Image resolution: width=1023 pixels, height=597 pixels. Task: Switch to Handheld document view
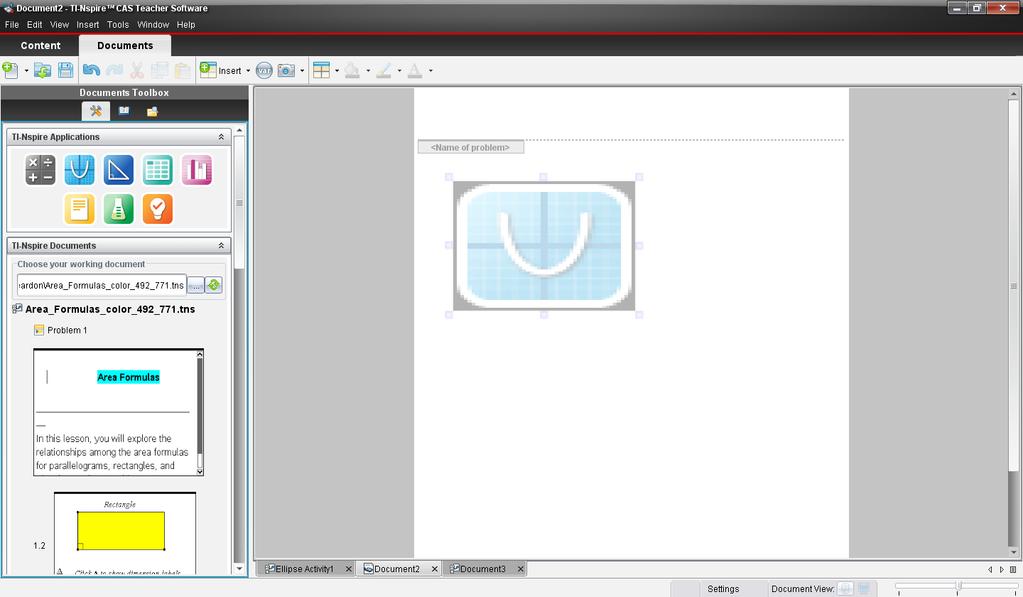pyautogui.click(x=845, y=589)
